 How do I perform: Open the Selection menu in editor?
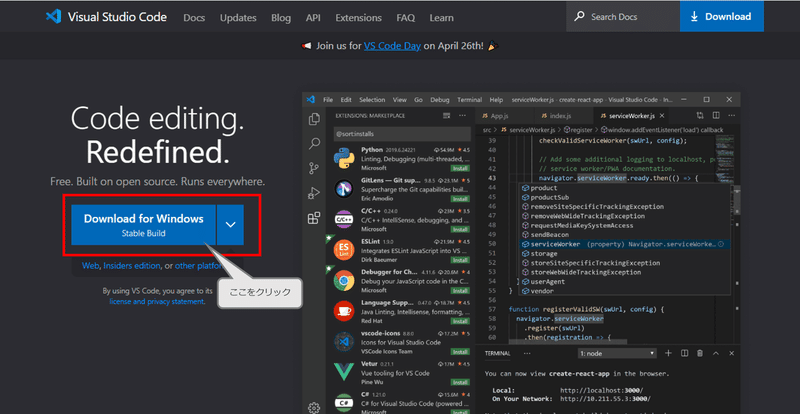[x=372, y=100]
